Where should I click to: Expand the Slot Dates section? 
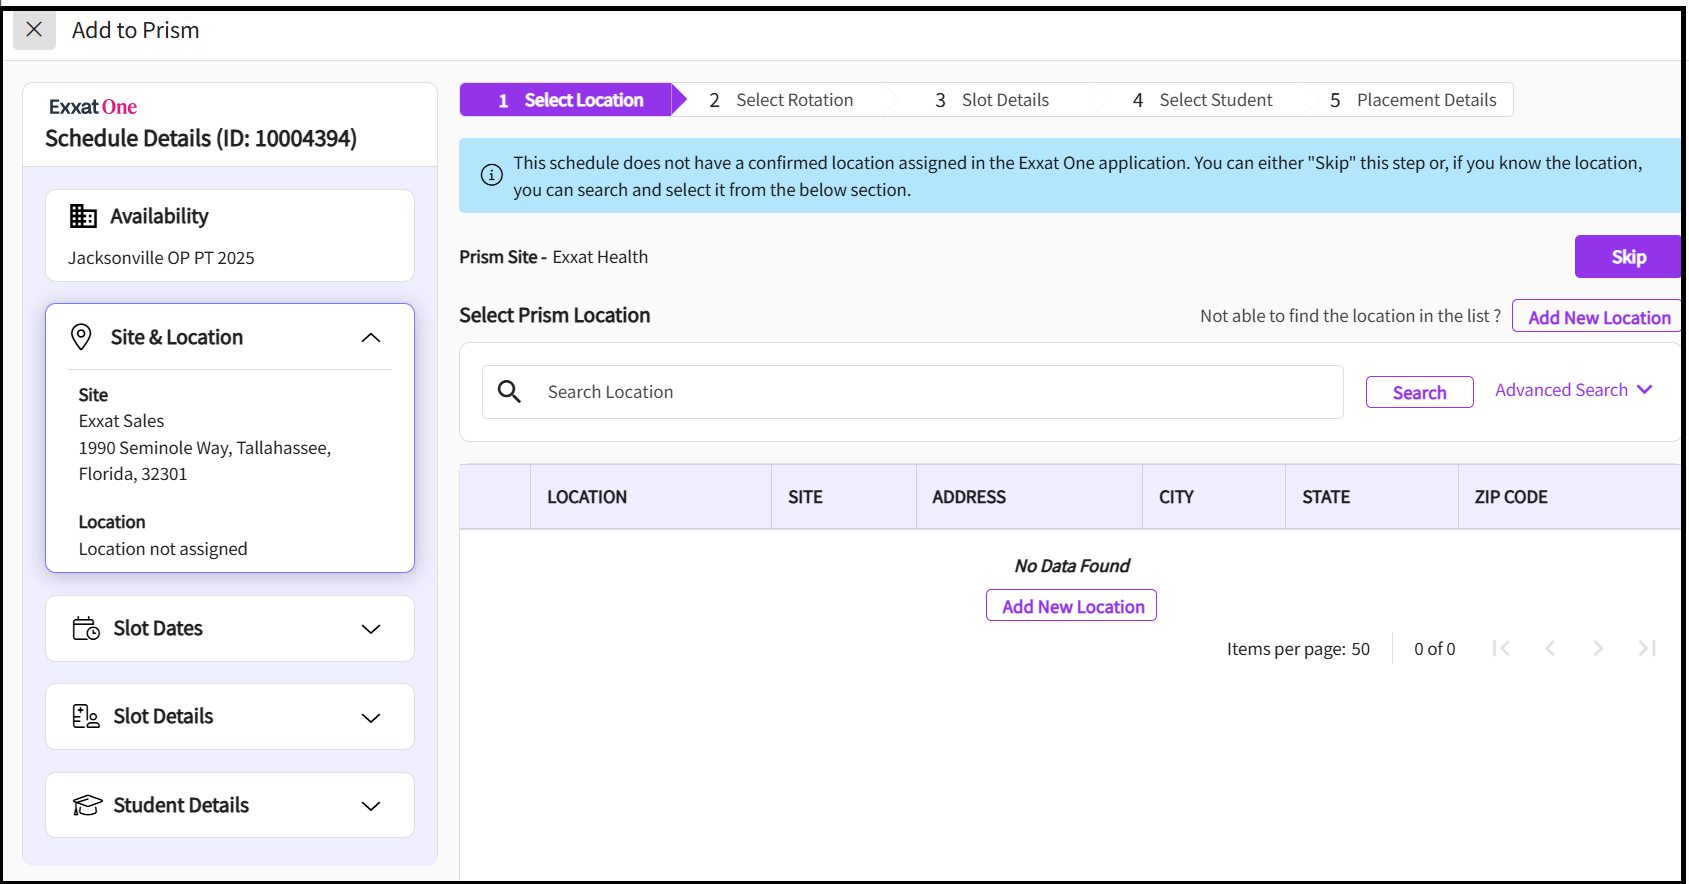(371, 629)
